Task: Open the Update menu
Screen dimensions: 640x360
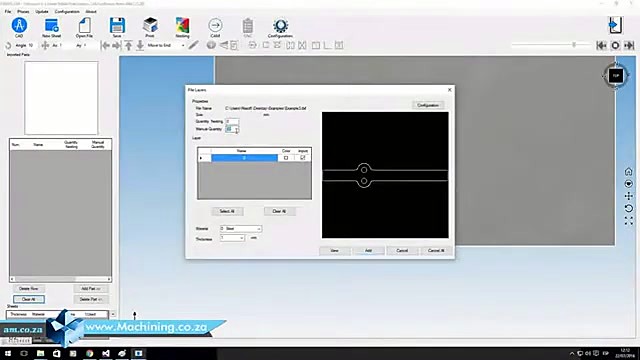Action: click(42, 11)
